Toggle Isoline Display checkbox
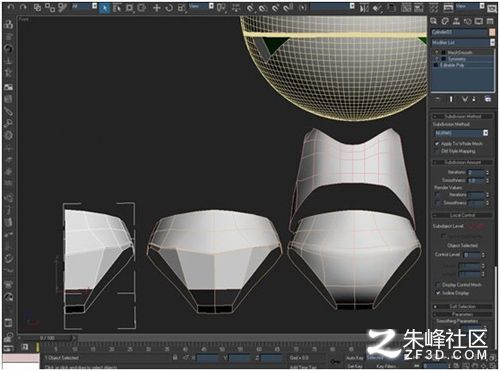The image size is (500, 371). [438, 293]
